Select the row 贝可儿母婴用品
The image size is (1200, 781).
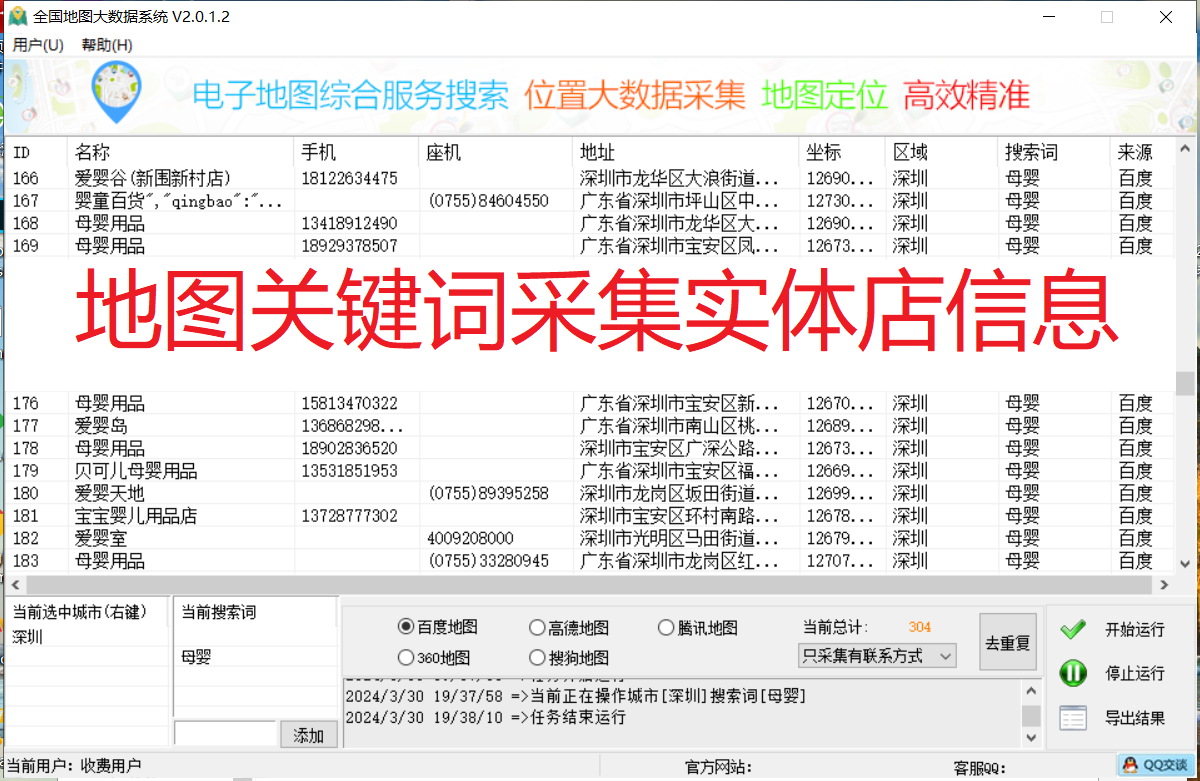point(590,471)
